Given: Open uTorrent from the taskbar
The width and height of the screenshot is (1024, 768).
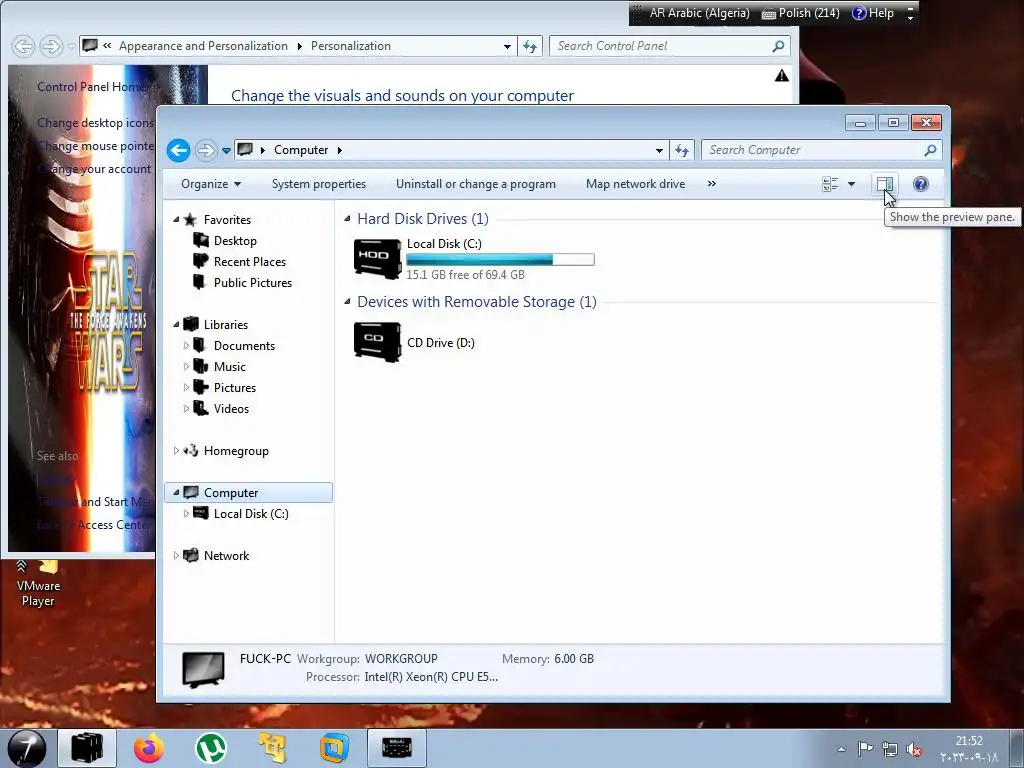Looking at the screenshot, I should (211, 748).
